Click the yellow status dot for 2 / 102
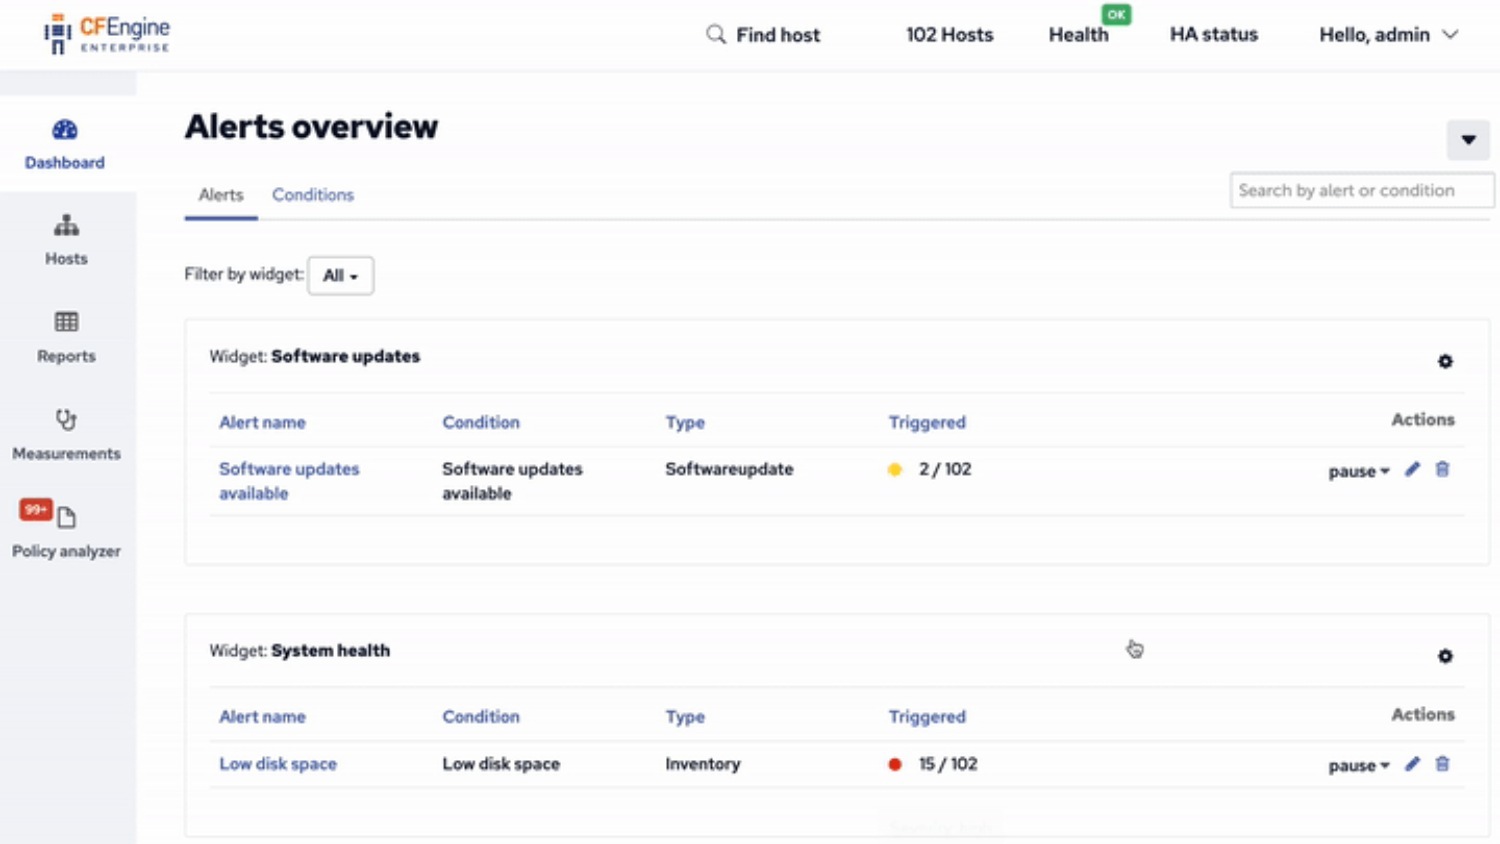 click(x=895, y=469)
